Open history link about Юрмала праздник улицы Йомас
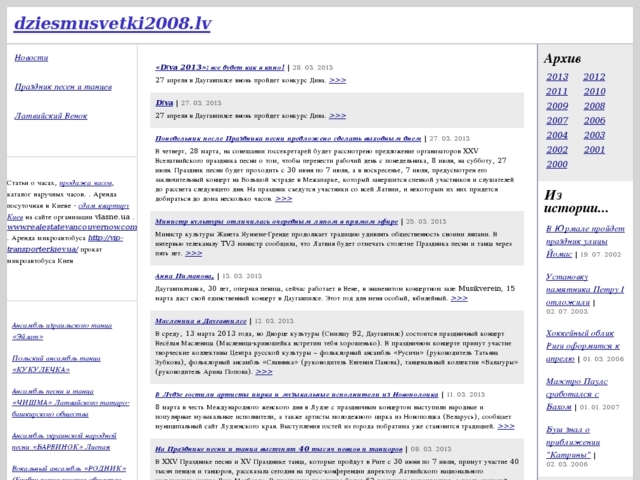 click(585, 241)
